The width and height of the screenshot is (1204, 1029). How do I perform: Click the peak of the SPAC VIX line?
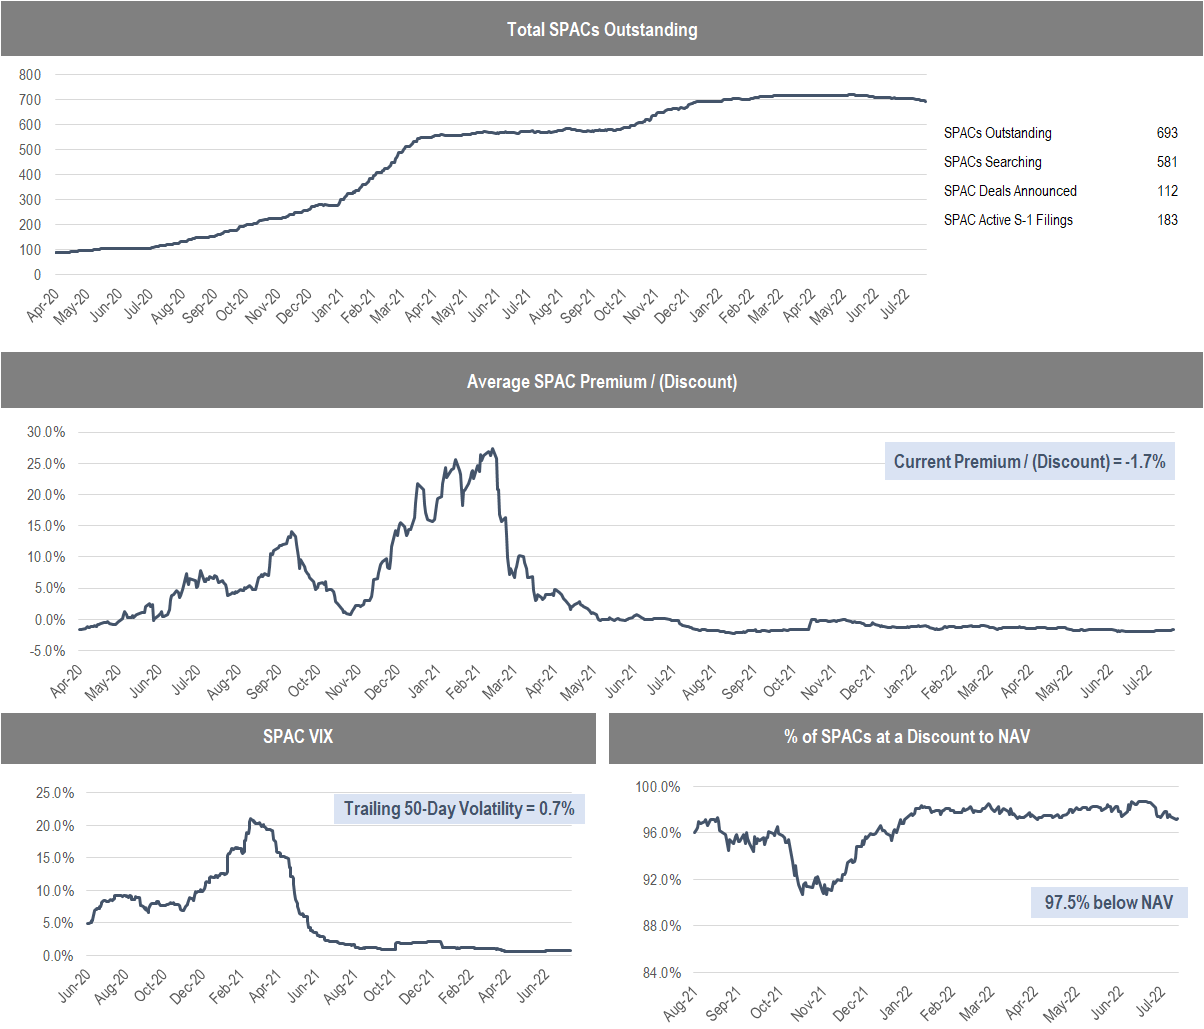(251, 819)
